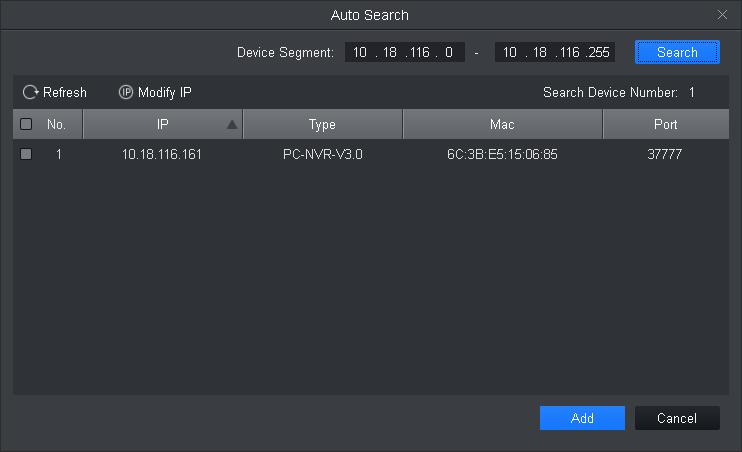The image size is (742, 452).
Task: Click the start segment first octet 10
Action: coord(360,52)
